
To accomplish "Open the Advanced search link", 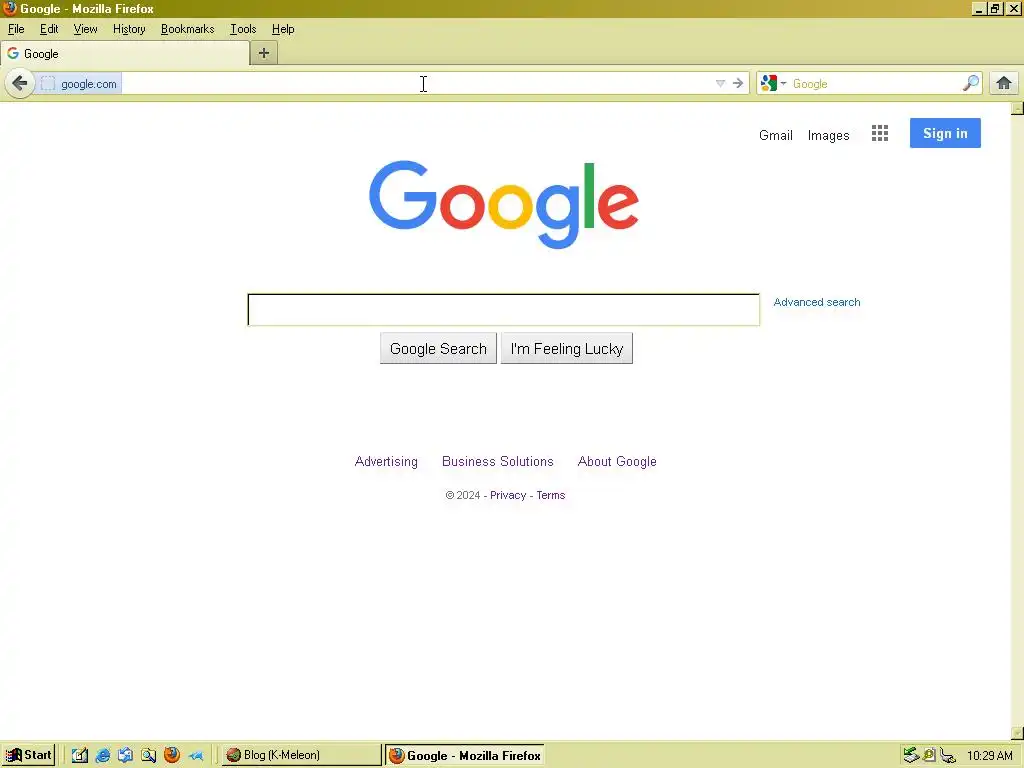I will click(816, 302).
